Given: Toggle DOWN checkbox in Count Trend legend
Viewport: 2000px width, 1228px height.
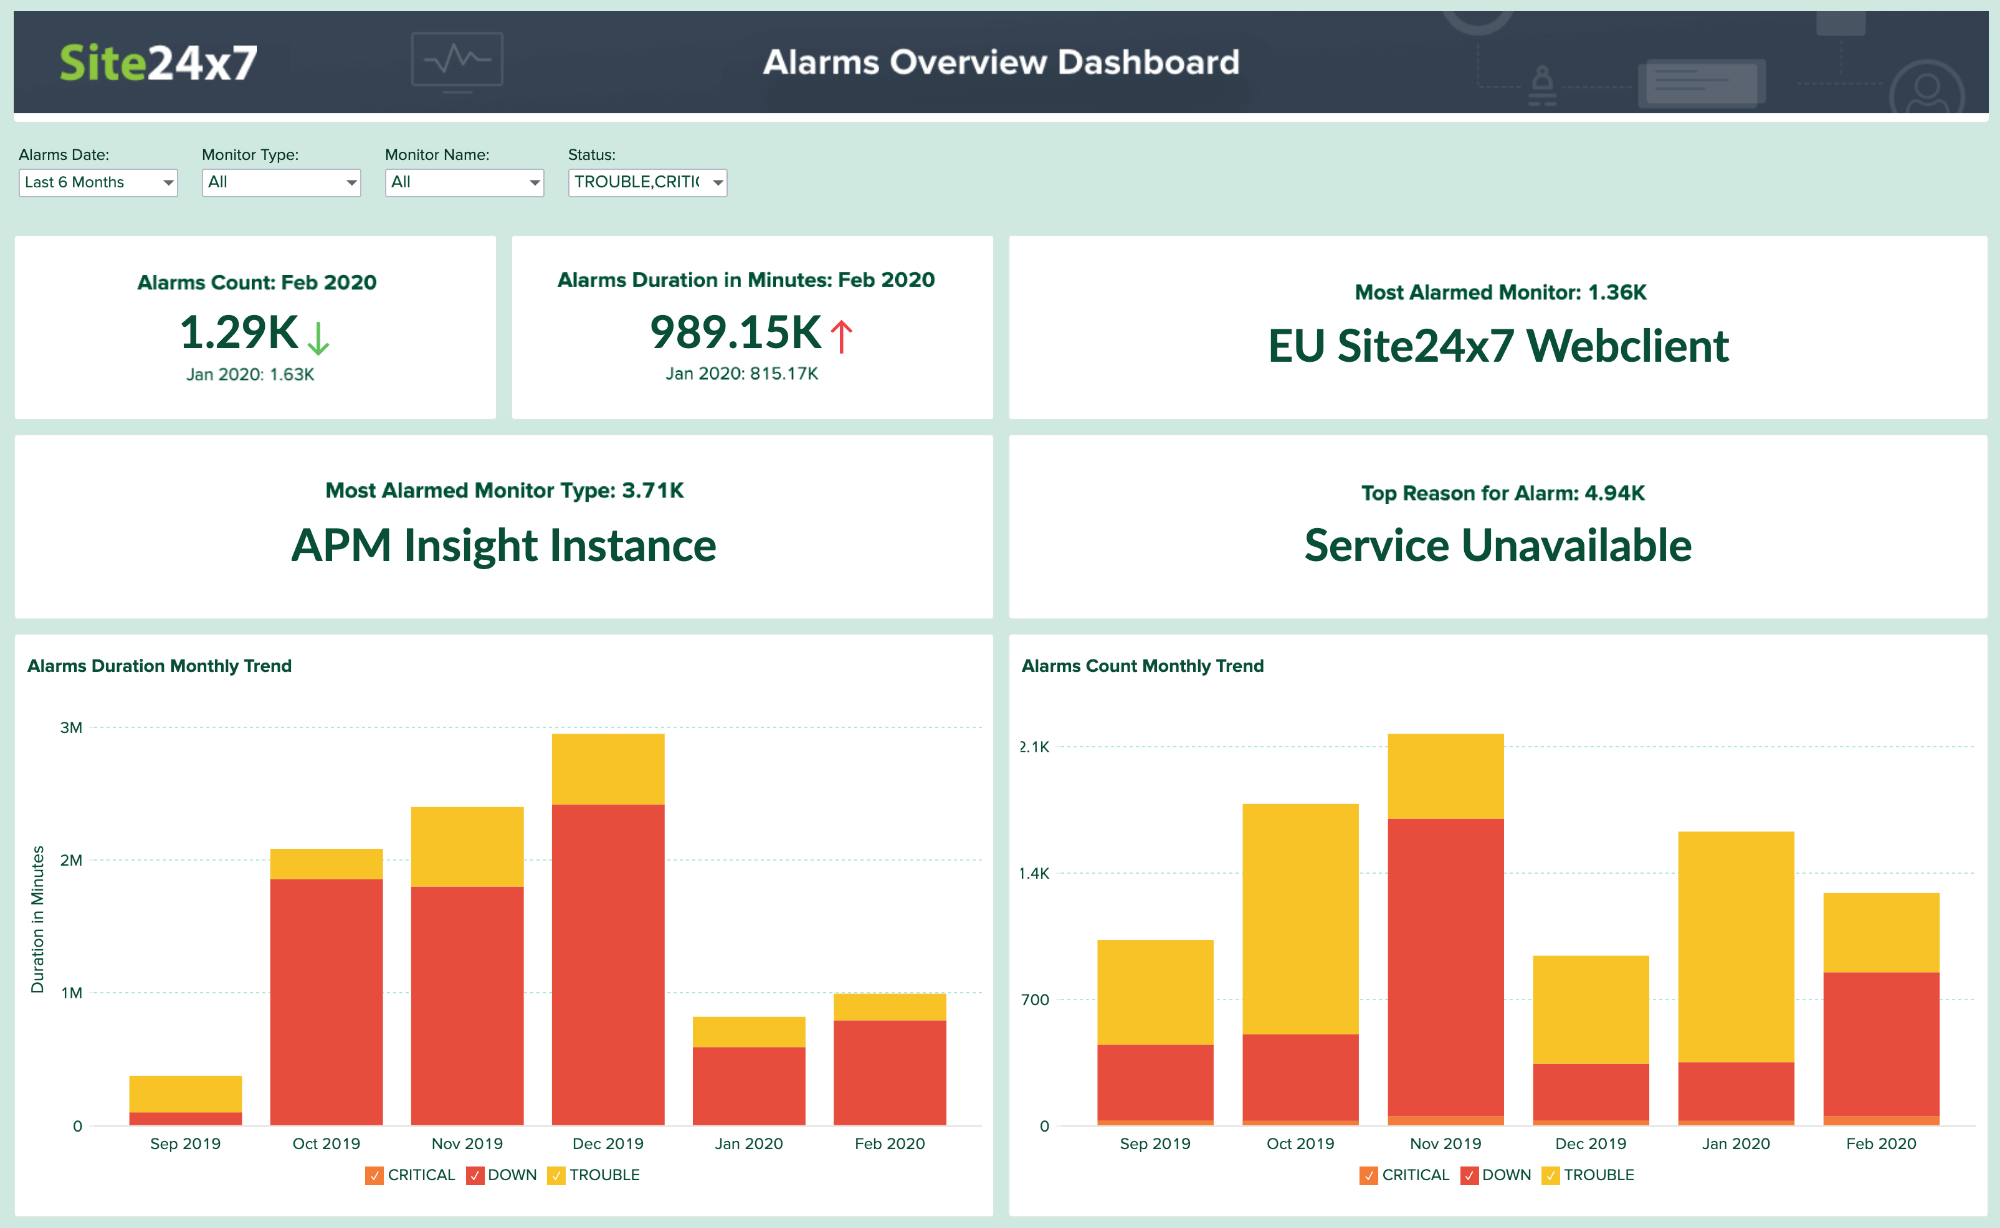Looking at the screenshot, I should pyautogui.click(x=1469, y=1175).
